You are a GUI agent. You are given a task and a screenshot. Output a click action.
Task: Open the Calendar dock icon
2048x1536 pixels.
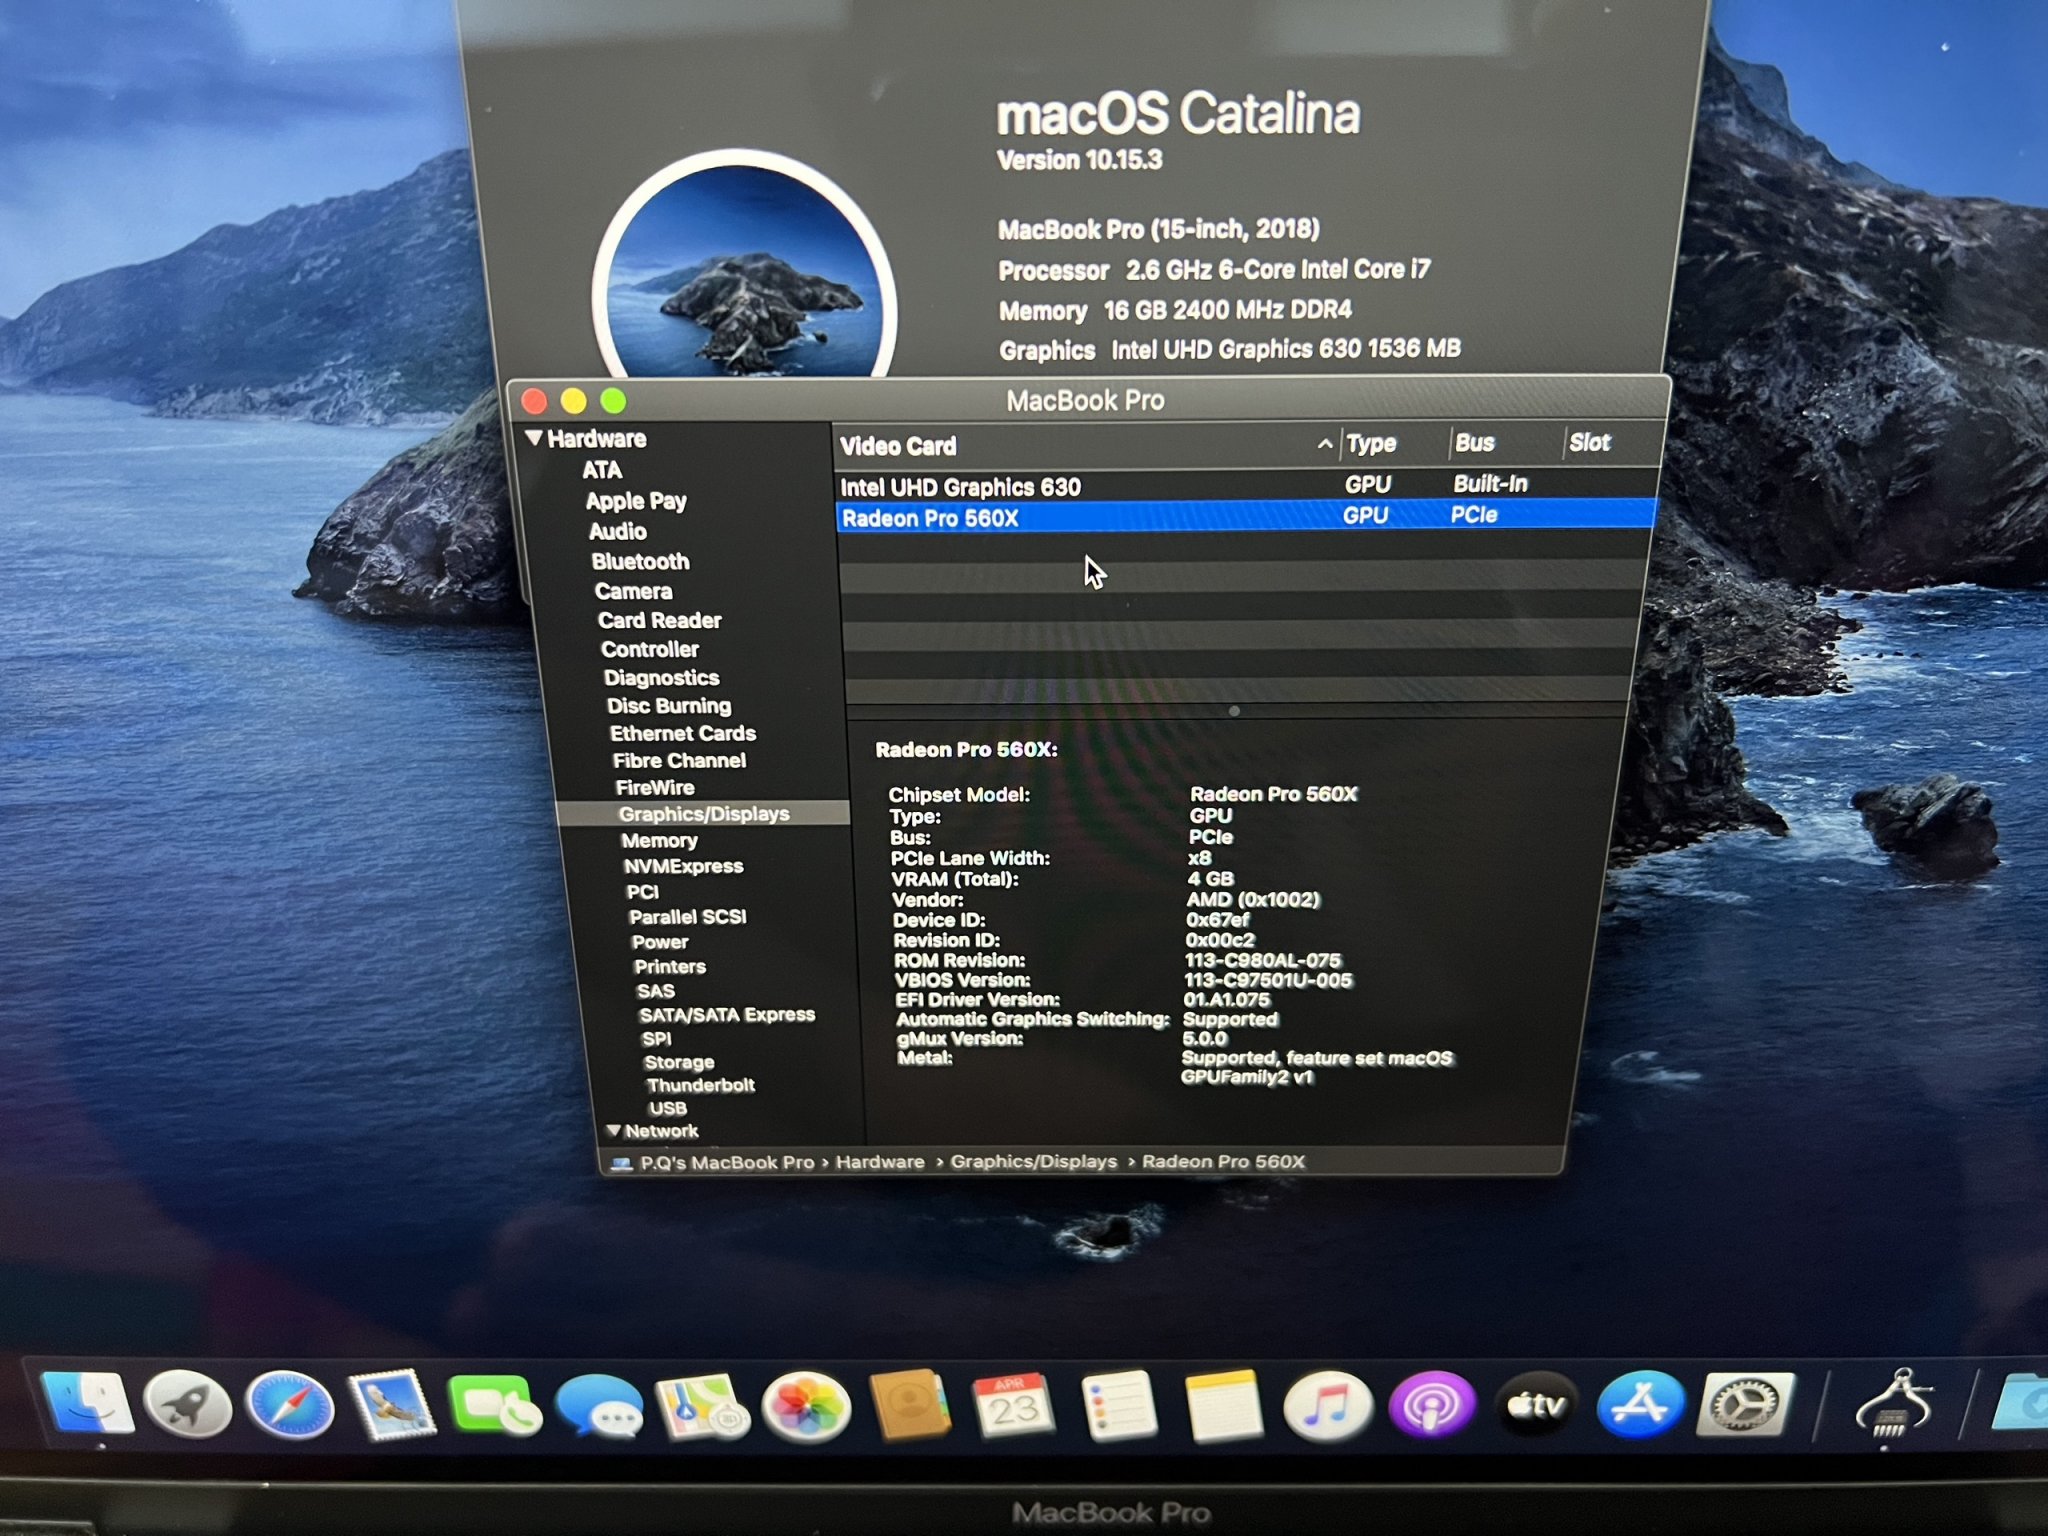1013,1406
